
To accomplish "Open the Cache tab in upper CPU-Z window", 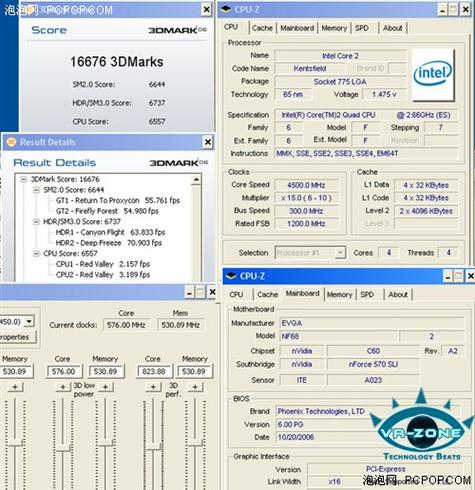I will pyautogui.click(x=262, y=28).
